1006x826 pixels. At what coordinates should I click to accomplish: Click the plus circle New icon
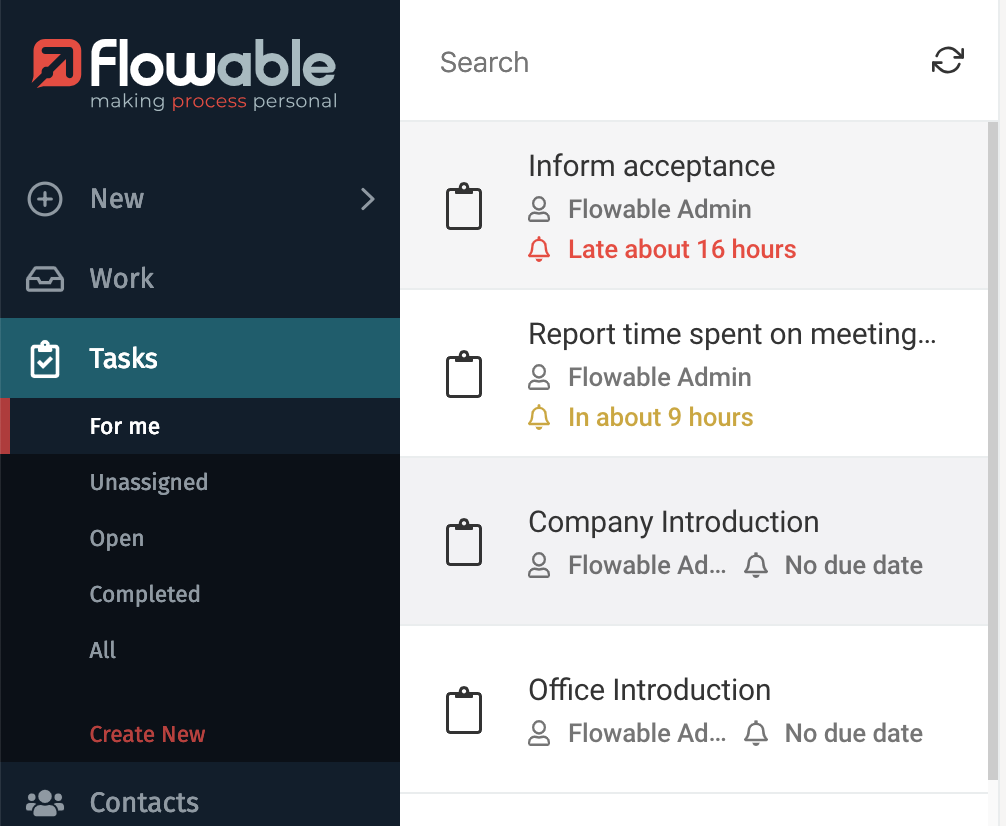pyautogui.click(x=45, y=199)
